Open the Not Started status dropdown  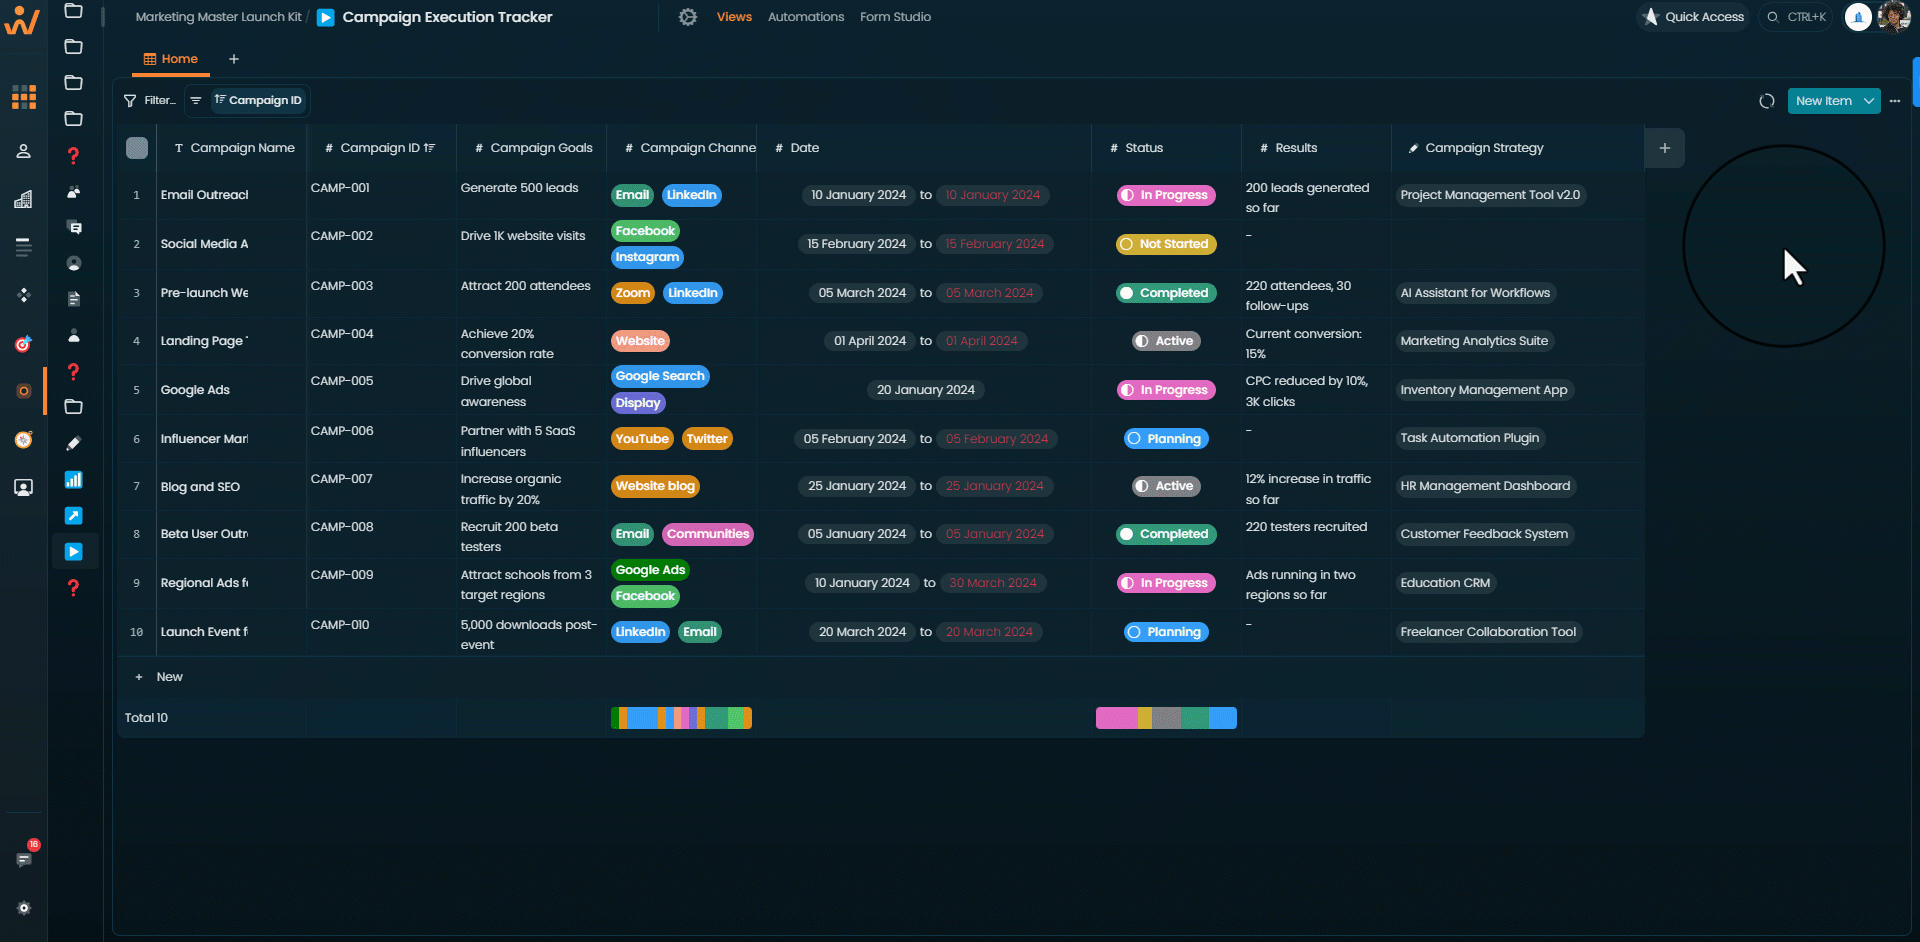[x=1166, y=244]
